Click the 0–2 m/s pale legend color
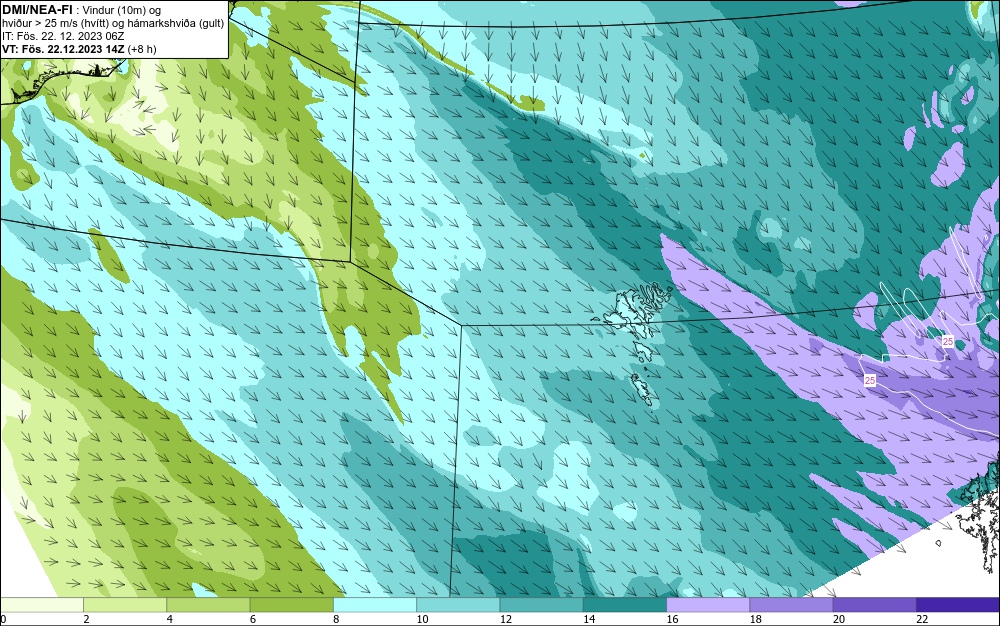Viewport: 1000px width, 626px height. 41,604
